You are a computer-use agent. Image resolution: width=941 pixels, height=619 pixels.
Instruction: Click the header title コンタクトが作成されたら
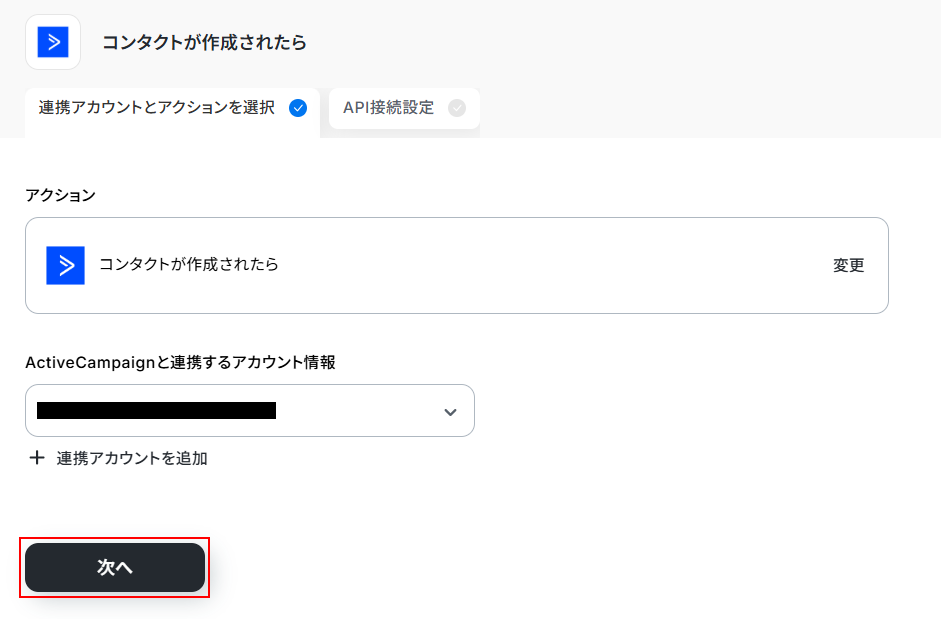coord(204,42)
